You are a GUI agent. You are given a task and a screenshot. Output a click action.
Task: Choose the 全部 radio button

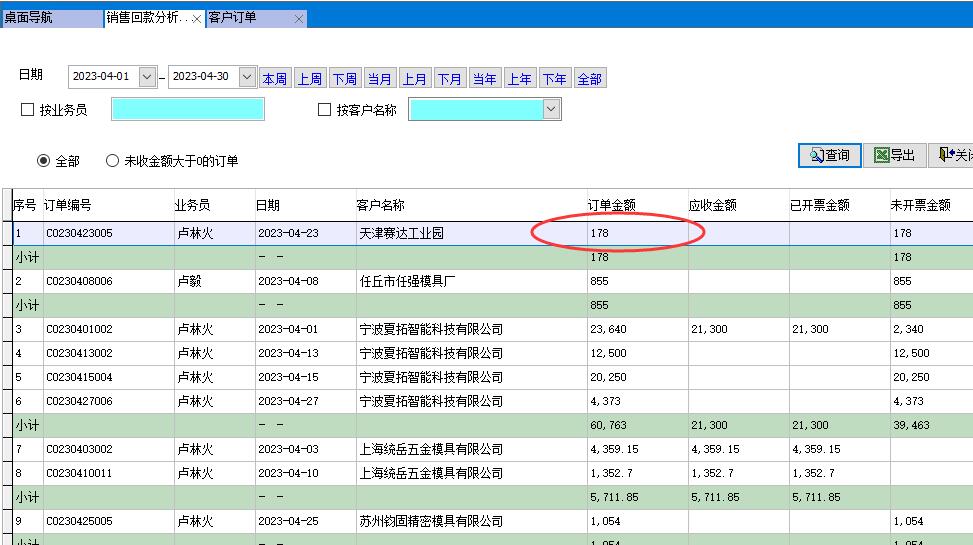coord(43,161)
